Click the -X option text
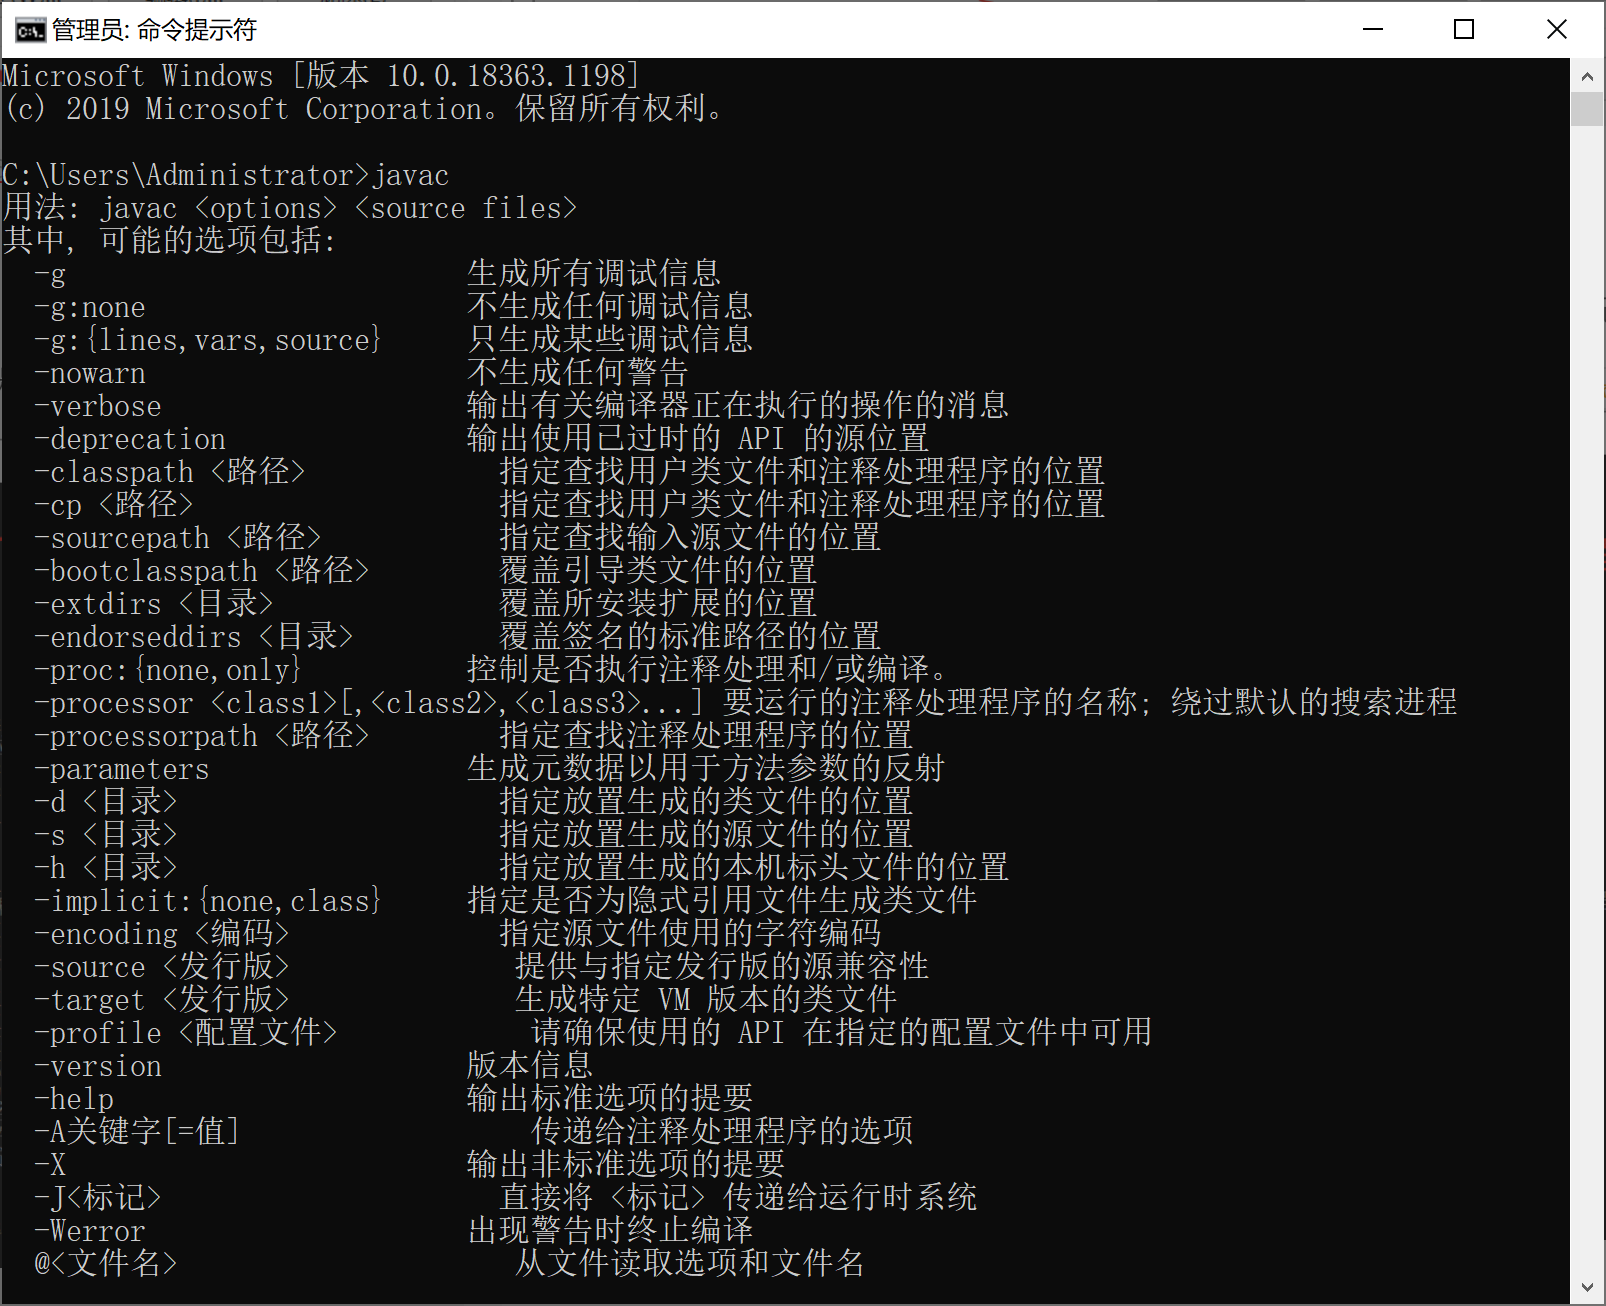The height and width of the screenshot is (1306, 1606). (50, 1165)
